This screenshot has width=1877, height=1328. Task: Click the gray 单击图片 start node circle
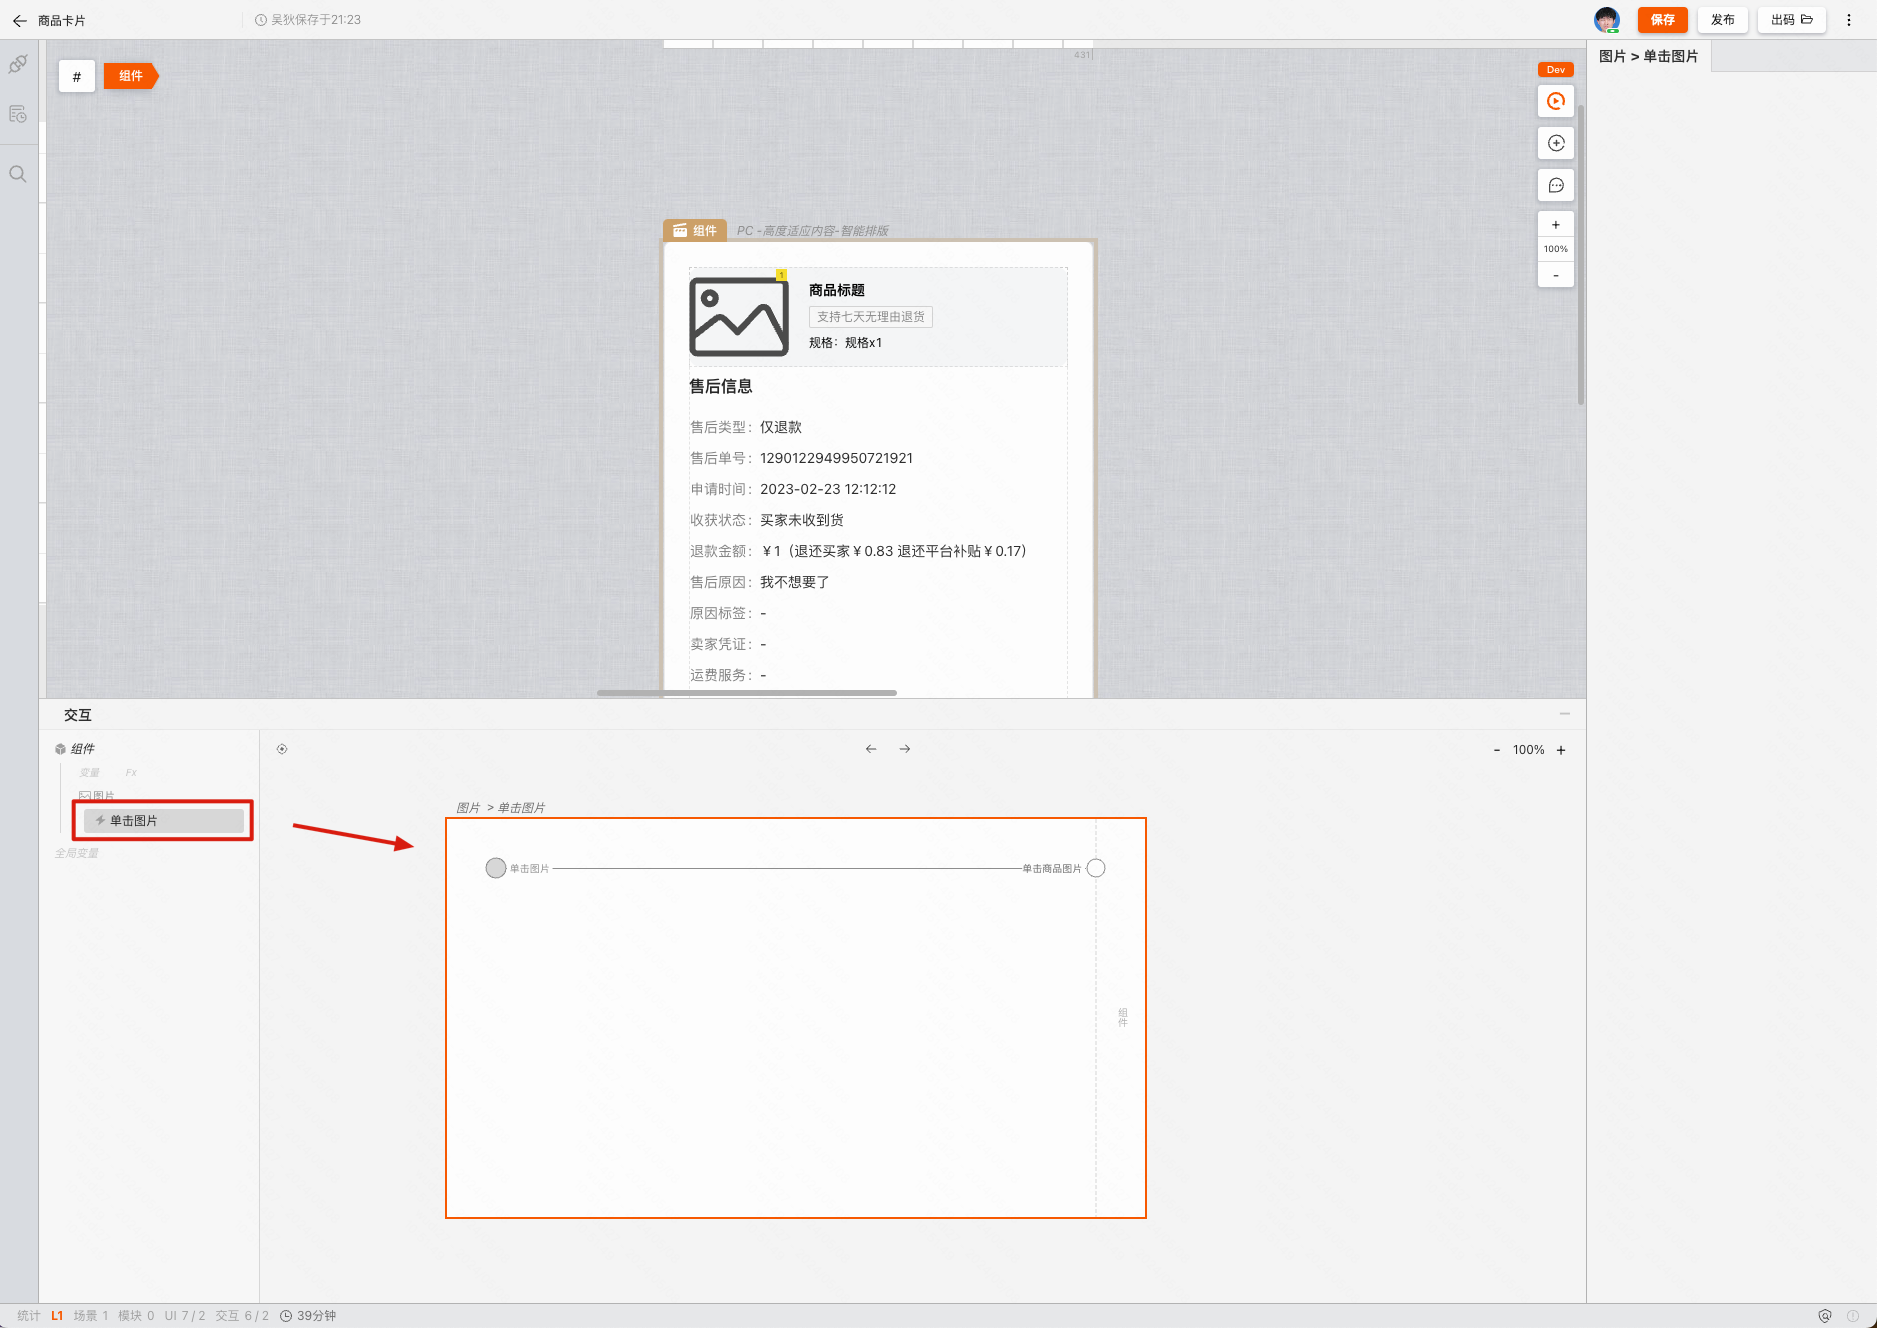(496, 868)
